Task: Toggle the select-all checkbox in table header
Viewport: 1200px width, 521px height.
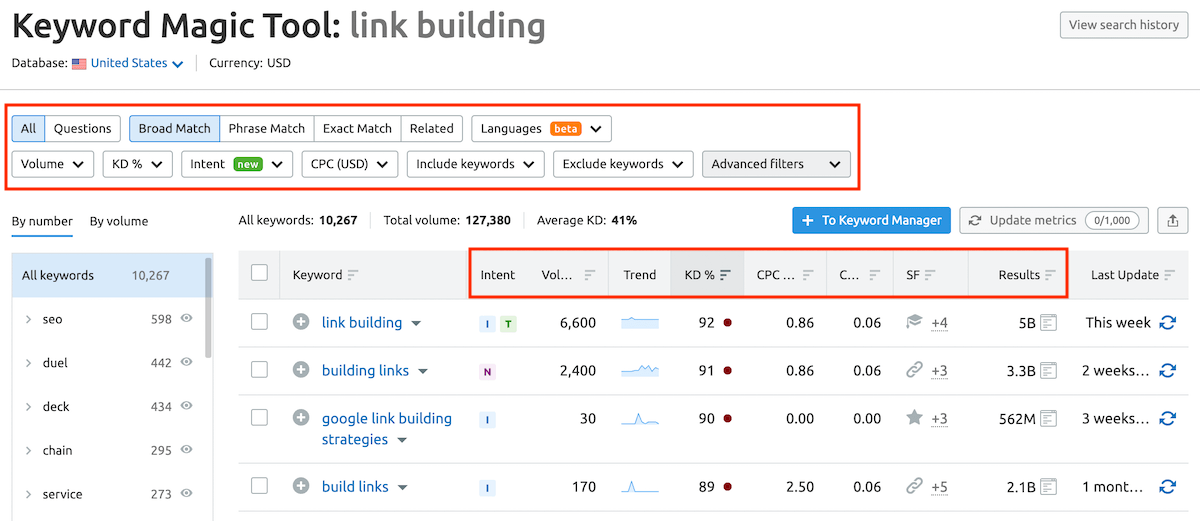Action: tap(260, 273)
